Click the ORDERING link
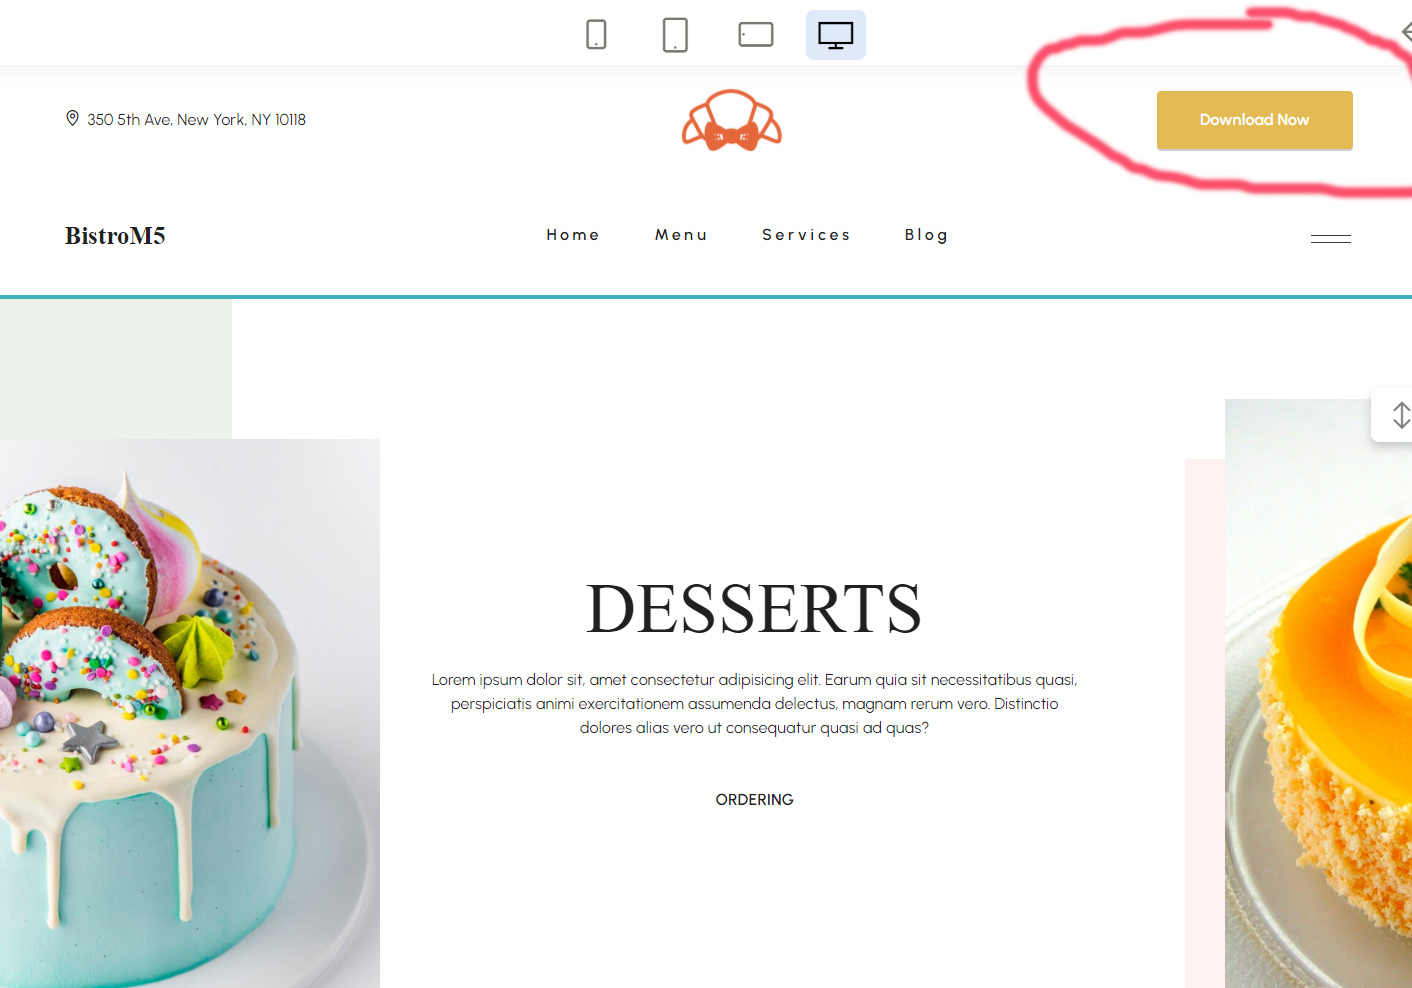The image size is (1412, 988). 754,800
